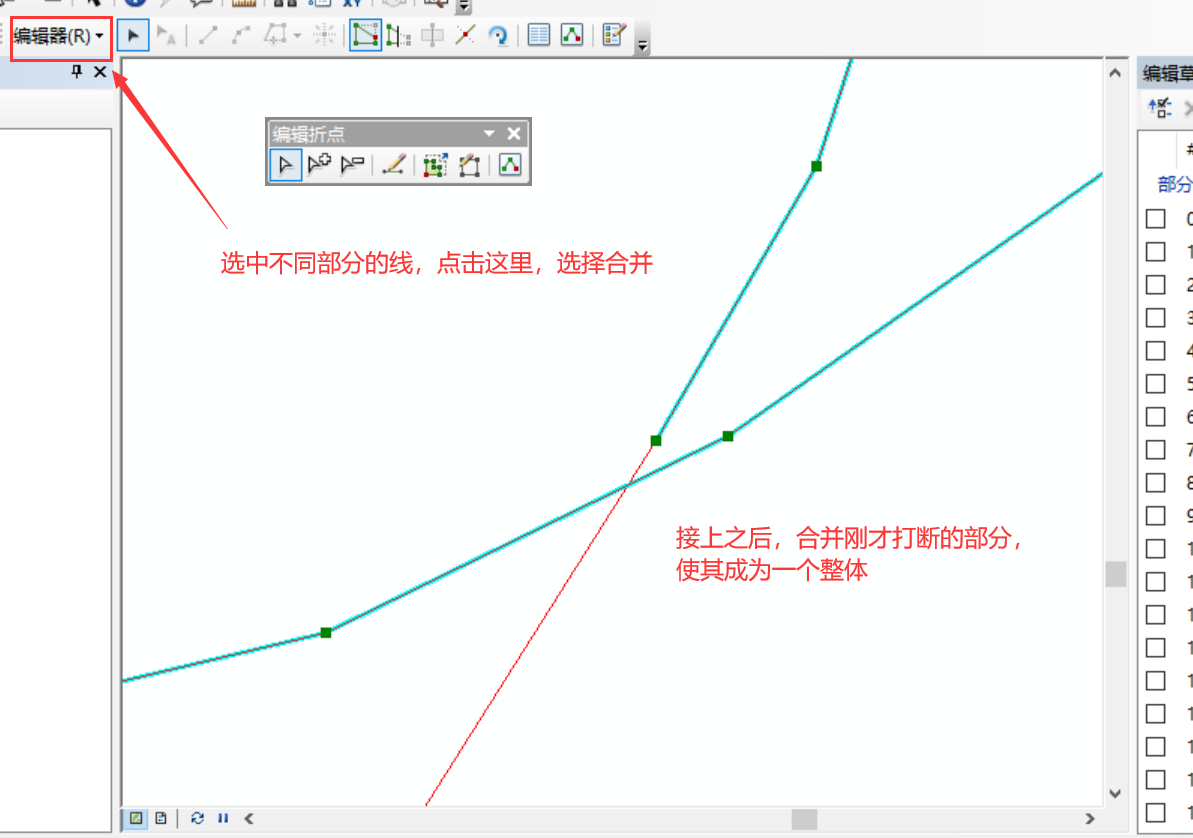Viewport: 1193px width, 838px height.
Task: Close the 编辑折点 floating toolbar
Action: [514, 134]
